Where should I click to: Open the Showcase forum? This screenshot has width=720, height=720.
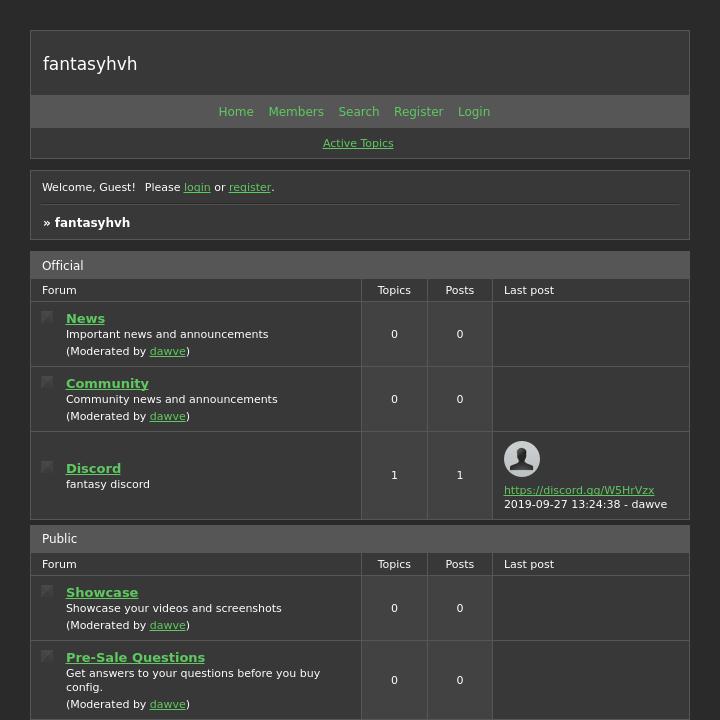tap(102, 592)
